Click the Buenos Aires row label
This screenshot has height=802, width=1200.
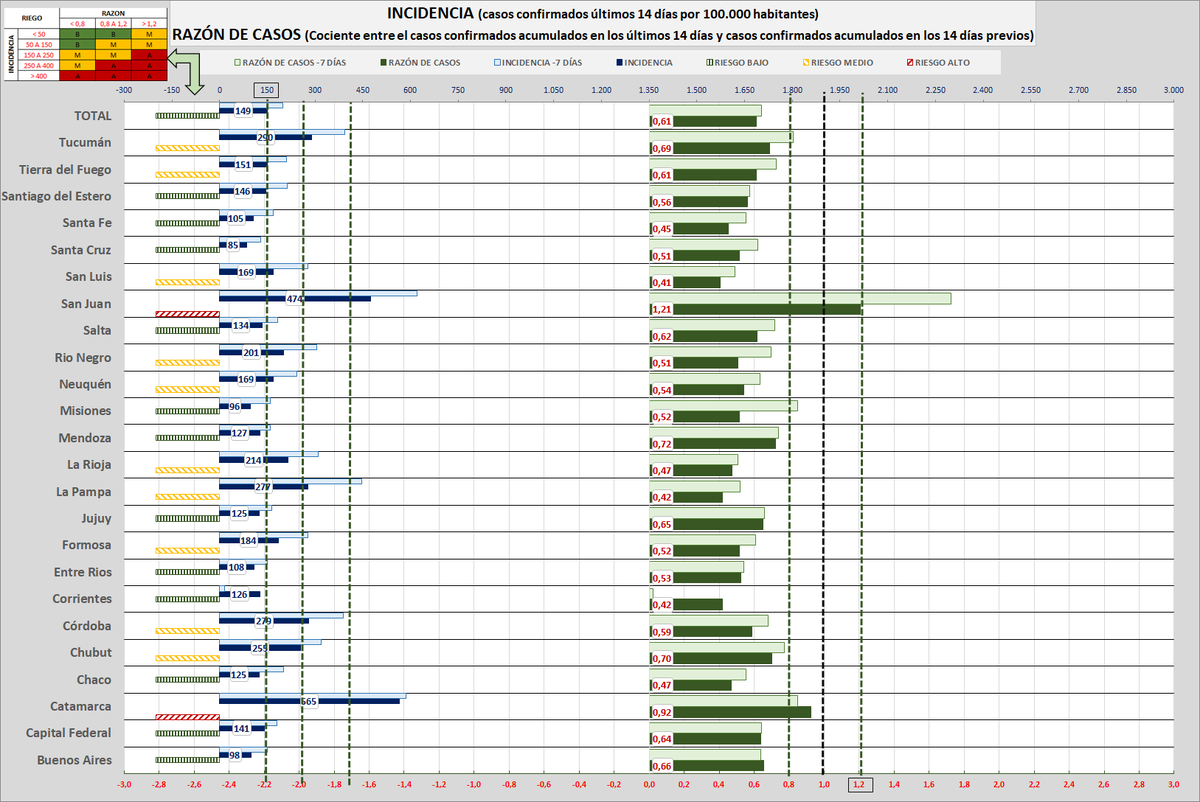(75, 760)
